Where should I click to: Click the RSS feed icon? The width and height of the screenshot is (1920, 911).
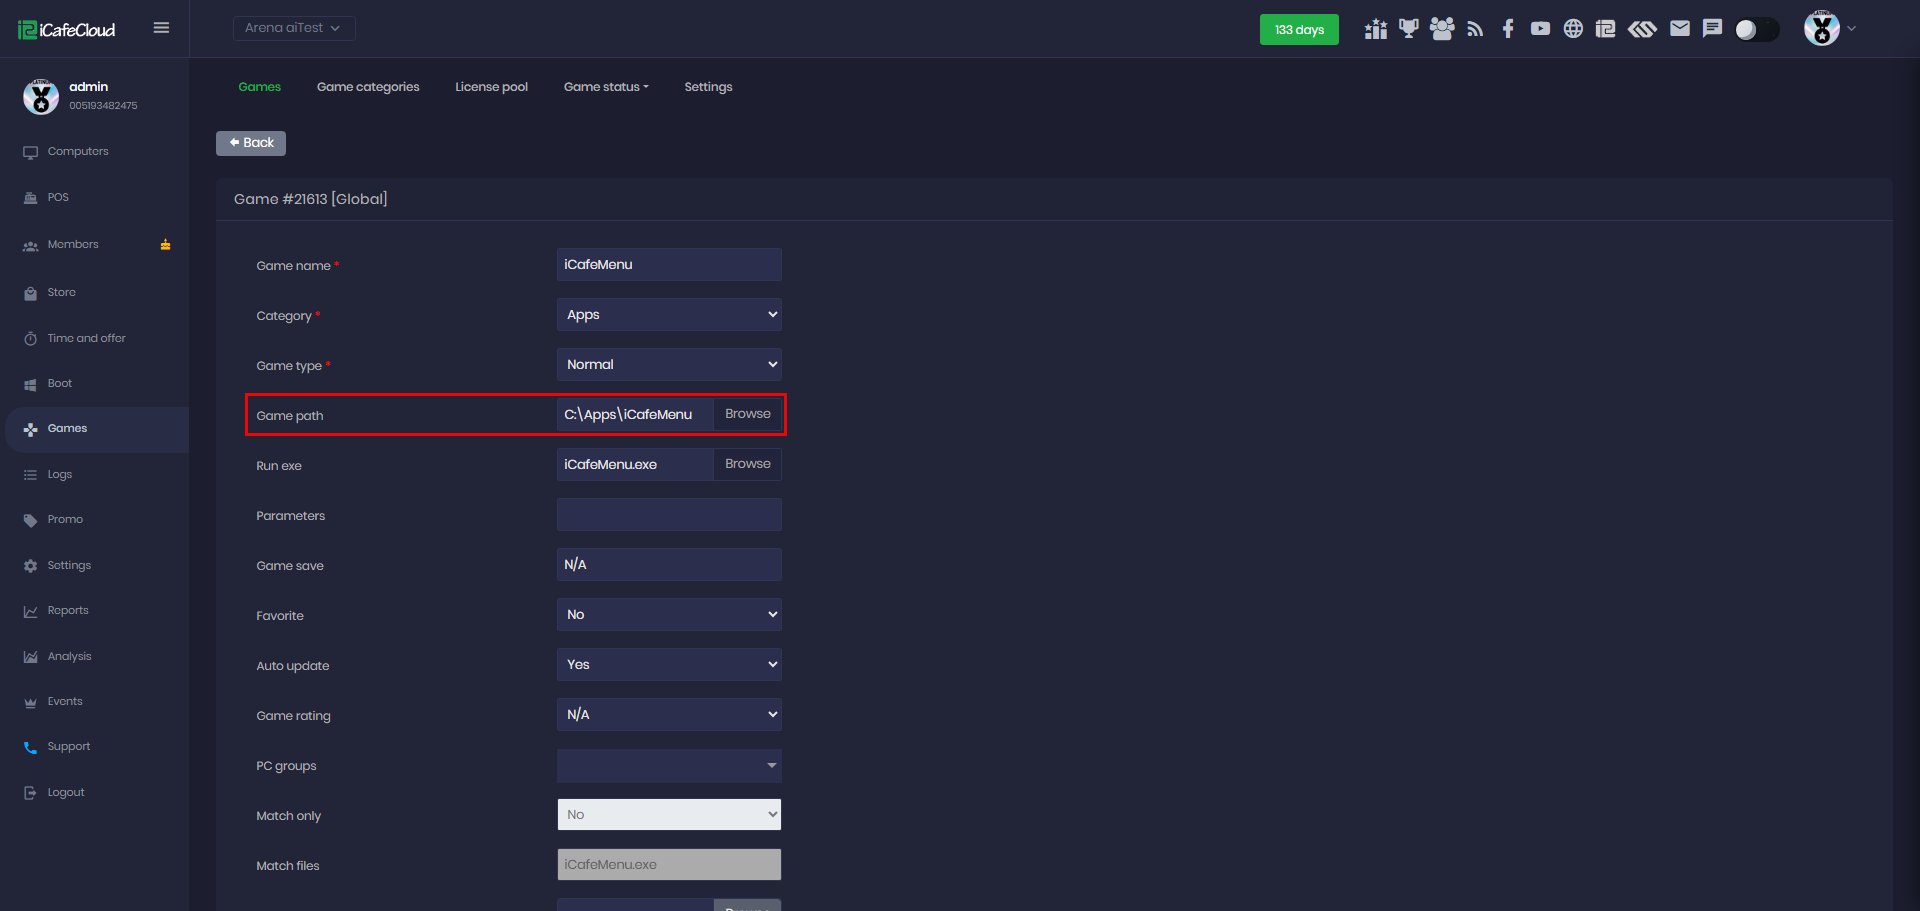click(1475, 29)
